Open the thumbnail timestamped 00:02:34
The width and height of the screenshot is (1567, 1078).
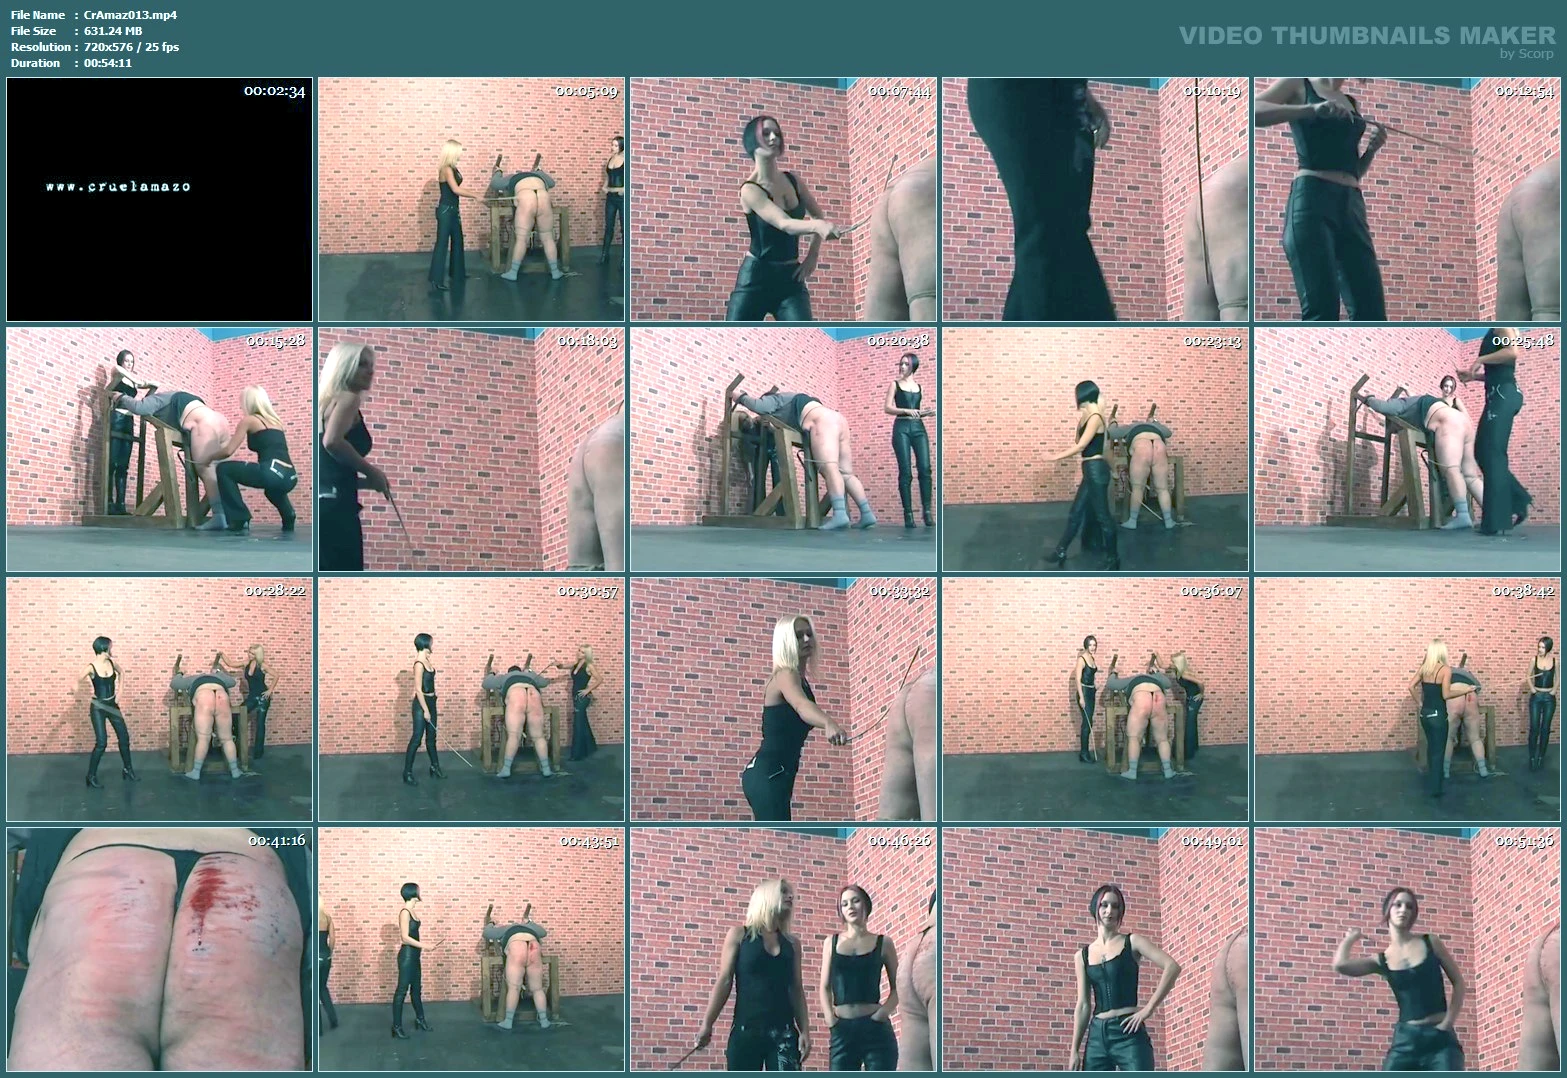click(159, 199)
